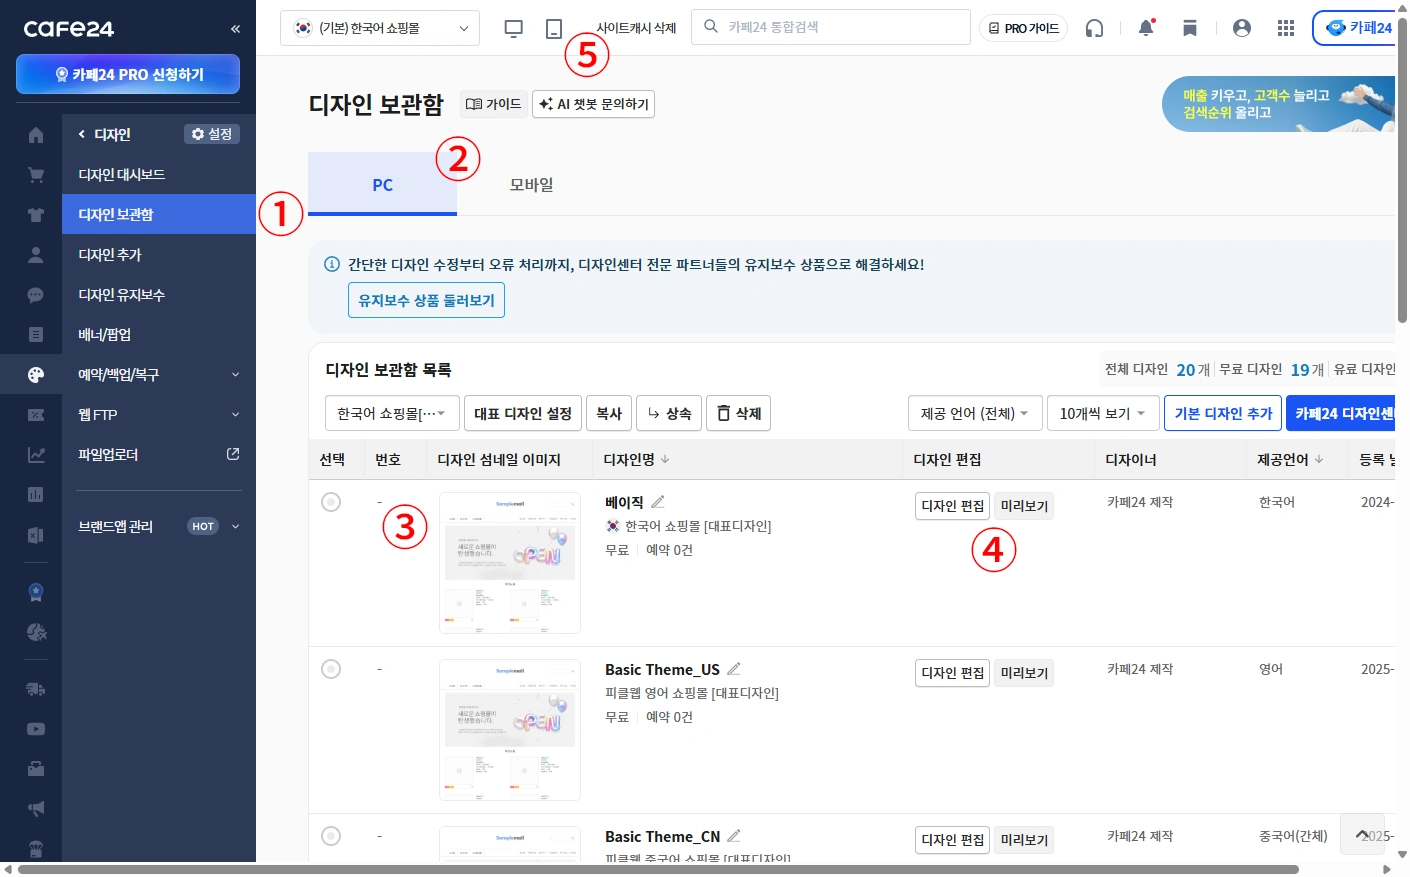This screenshot has width=1410, height=877.
Task: Click the 가이드 button beside title
Action: (x=494, y=104)
